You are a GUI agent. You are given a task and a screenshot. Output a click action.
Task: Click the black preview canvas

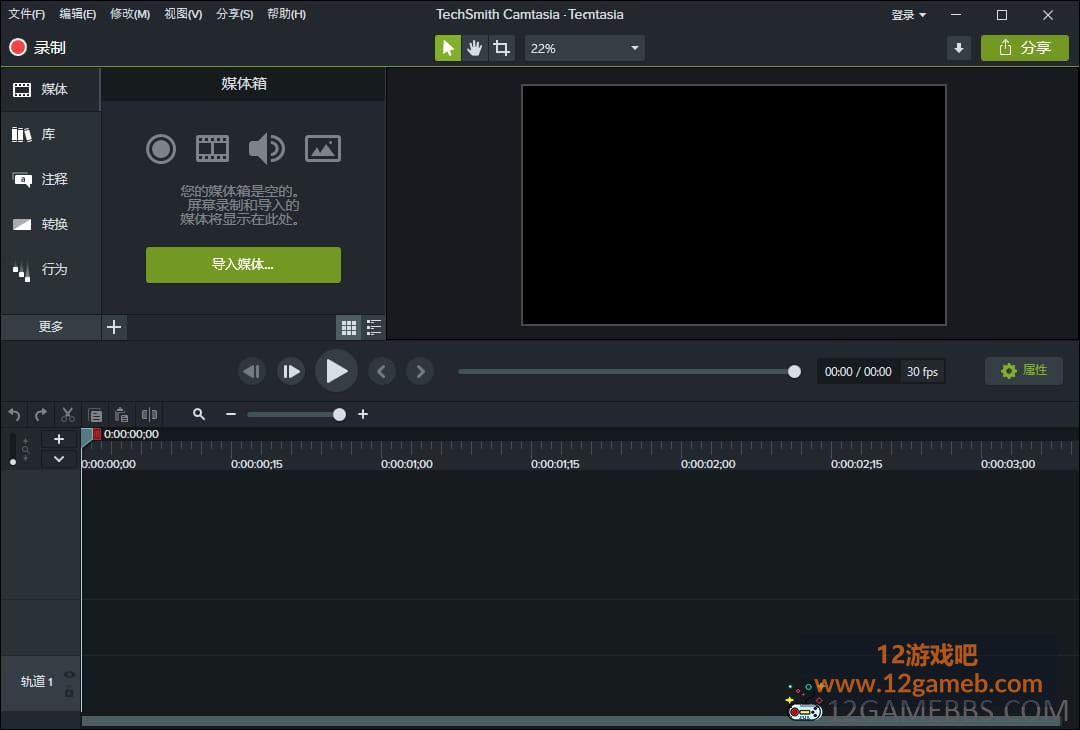[x=734, y=205]
